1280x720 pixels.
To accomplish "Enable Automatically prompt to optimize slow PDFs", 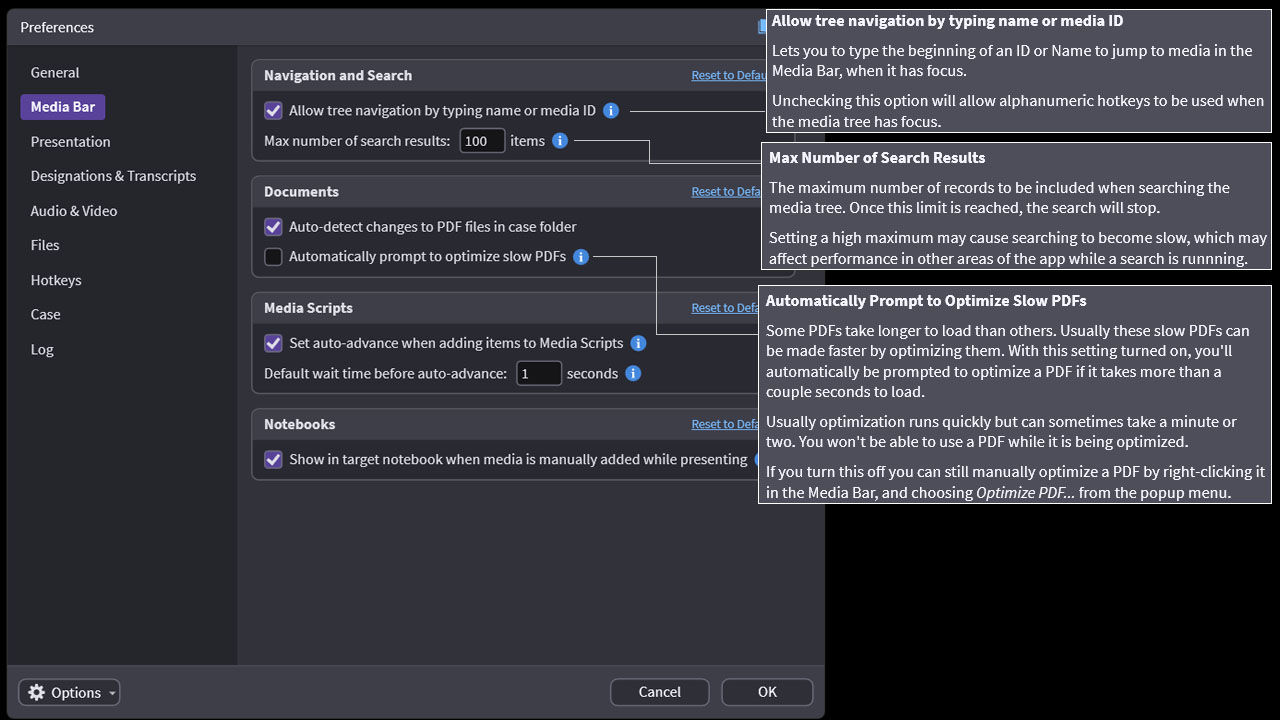I will 273,257.
